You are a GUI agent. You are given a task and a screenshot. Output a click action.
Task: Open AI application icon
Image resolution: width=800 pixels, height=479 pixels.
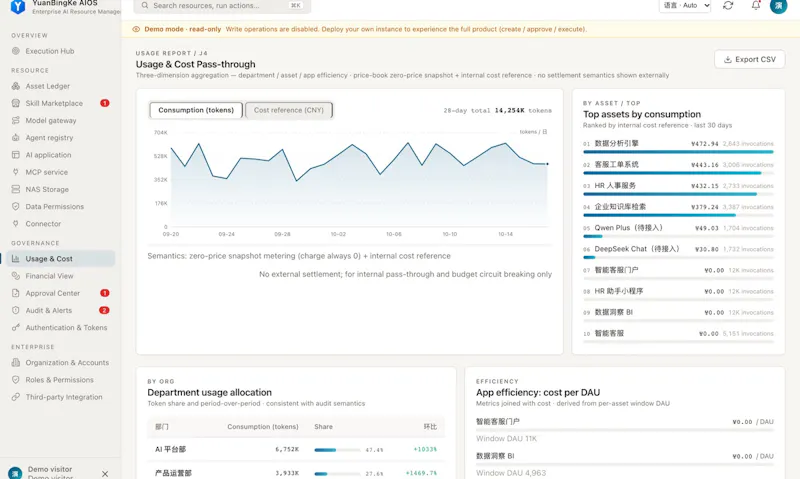(x=16, y=155)
